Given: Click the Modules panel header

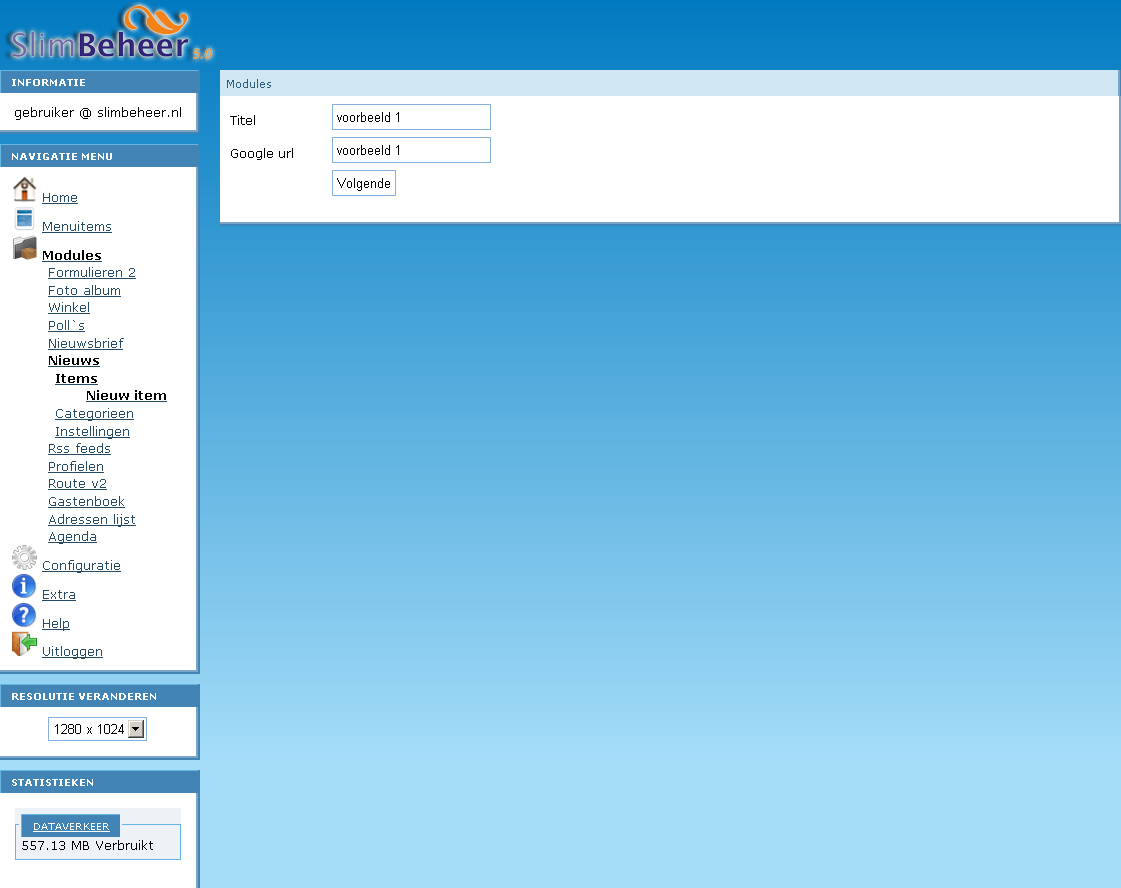Looking at the screenshot, I should [x=668, y=84].
